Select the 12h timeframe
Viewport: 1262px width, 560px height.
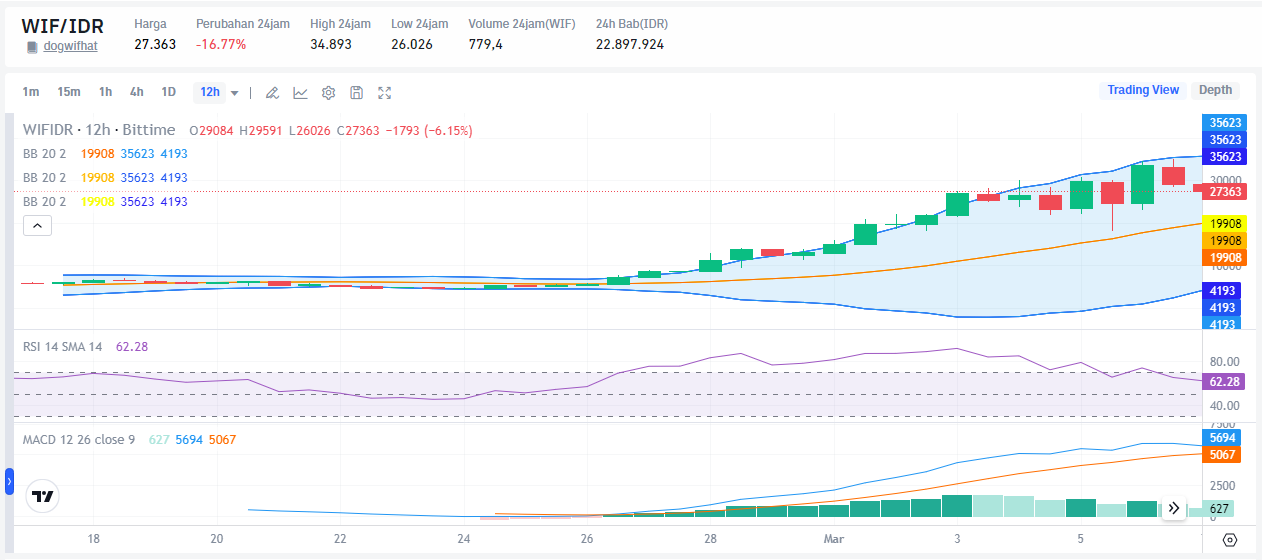[x=210, y=92]
